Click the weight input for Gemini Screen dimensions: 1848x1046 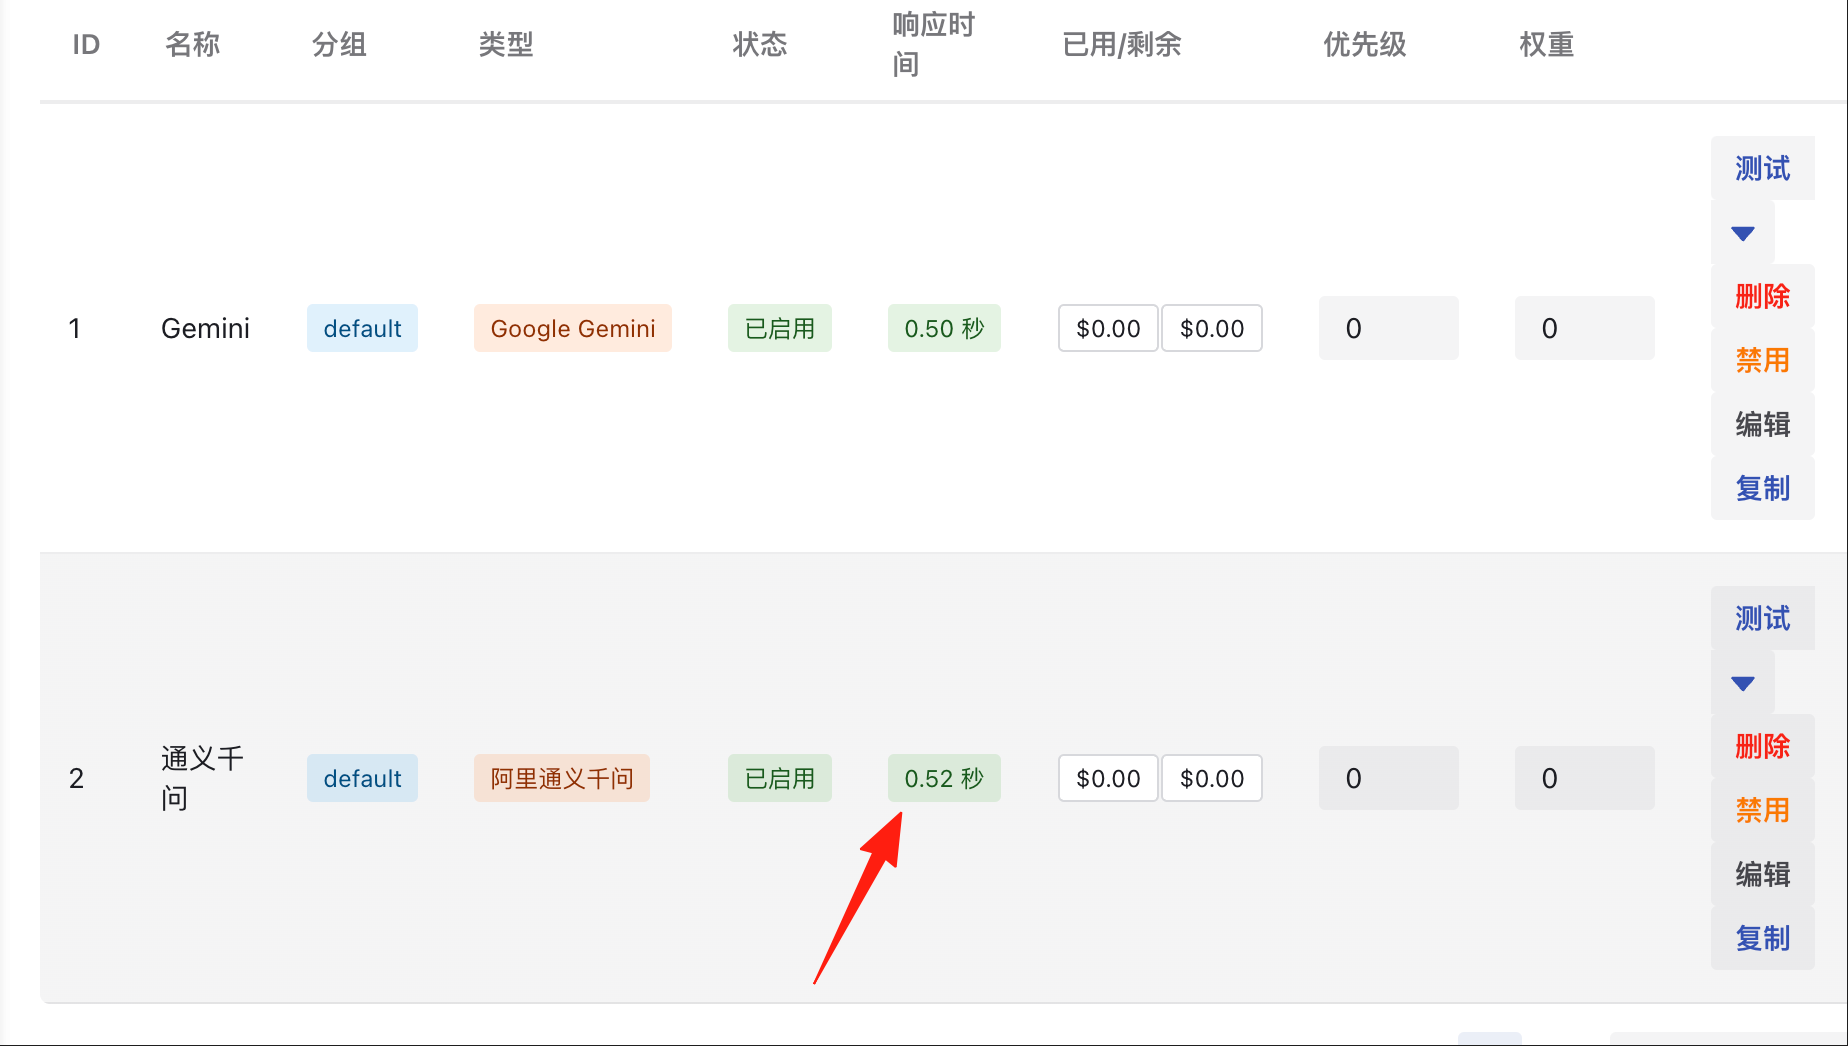click(1584, 328)
